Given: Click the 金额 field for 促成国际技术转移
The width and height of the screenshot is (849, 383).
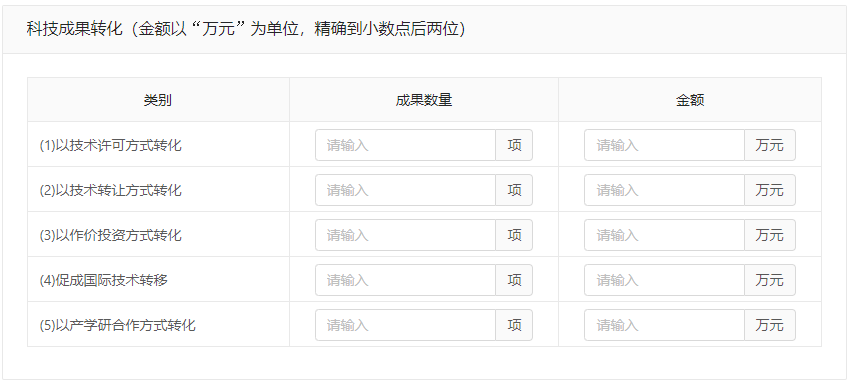Looking at the screenshot, I should coord(664,280).
